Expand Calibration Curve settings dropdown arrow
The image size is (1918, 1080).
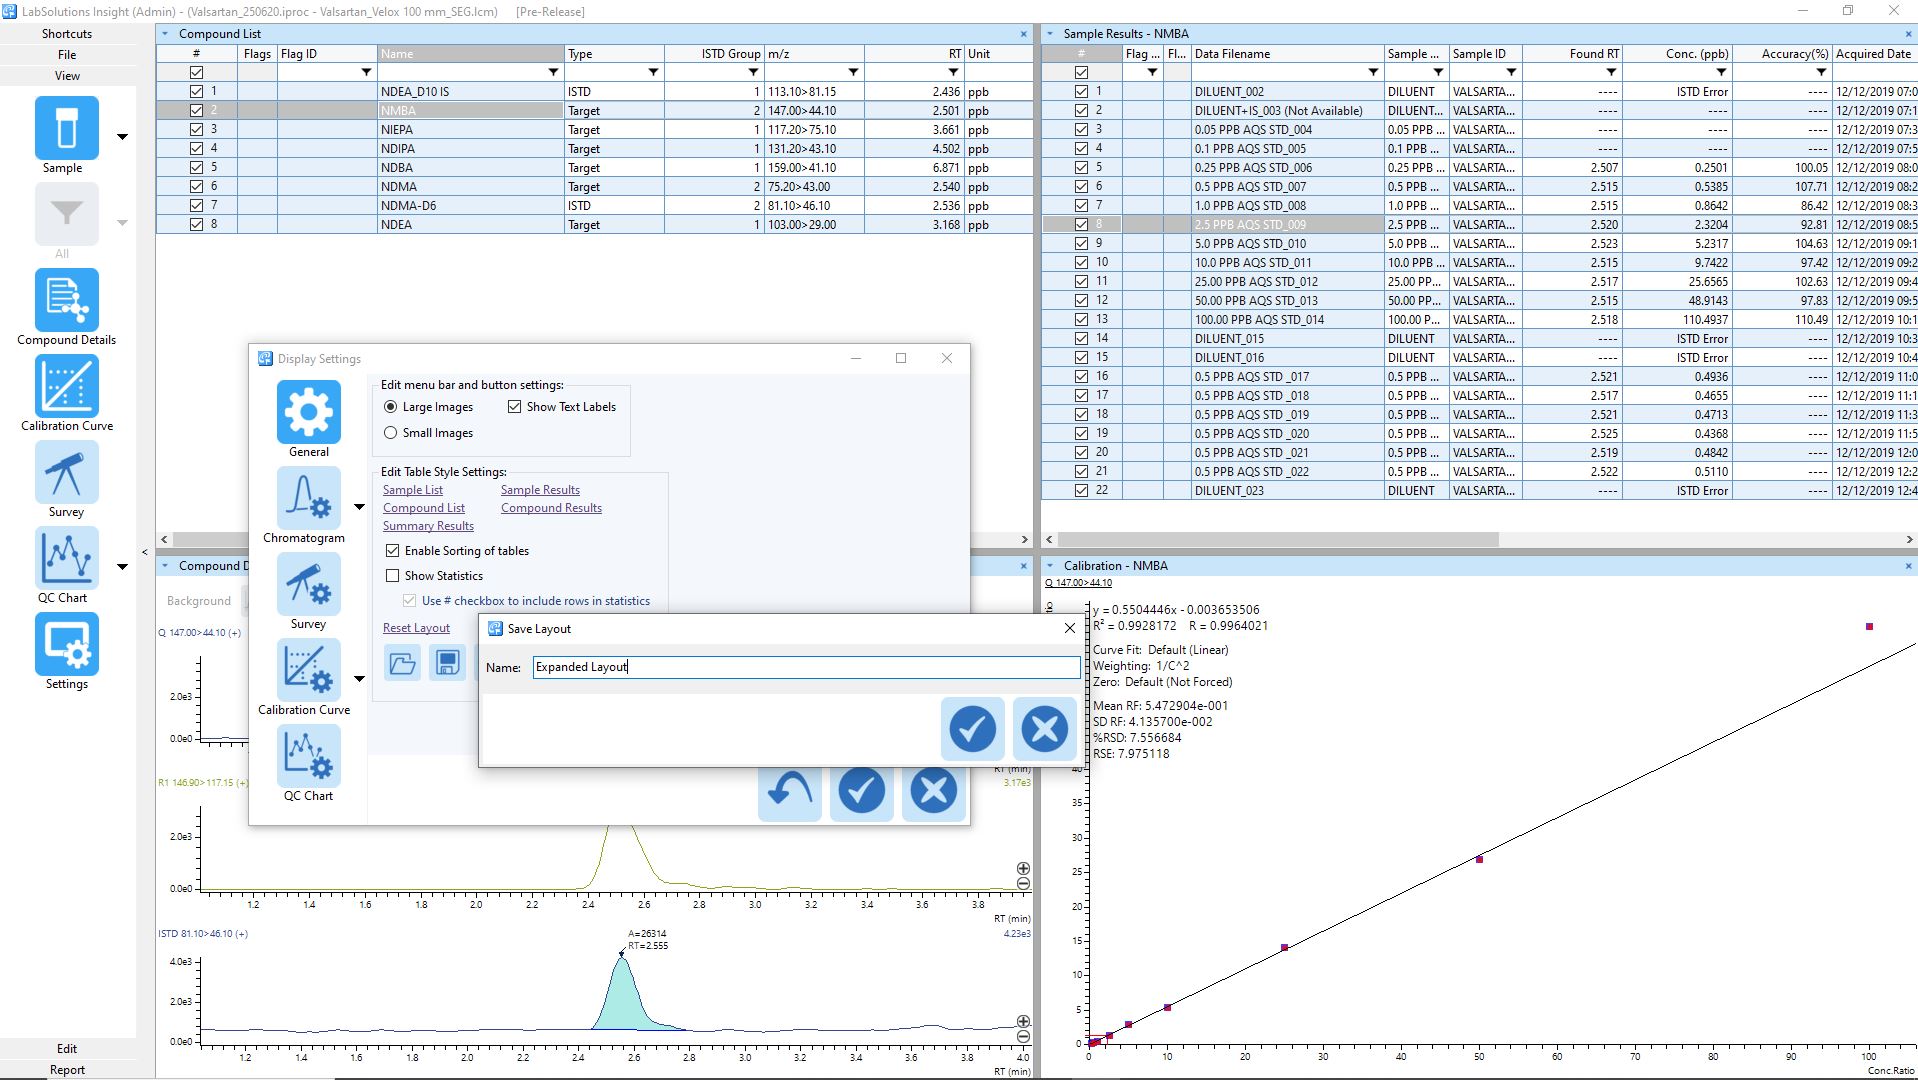(x=359, y=679)
